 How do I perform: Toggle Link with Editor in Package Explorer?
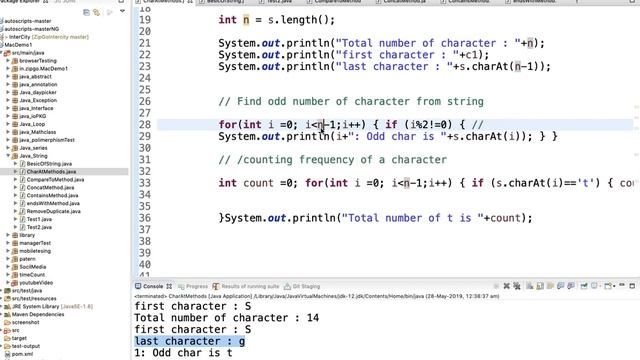[x=97, y=13]
